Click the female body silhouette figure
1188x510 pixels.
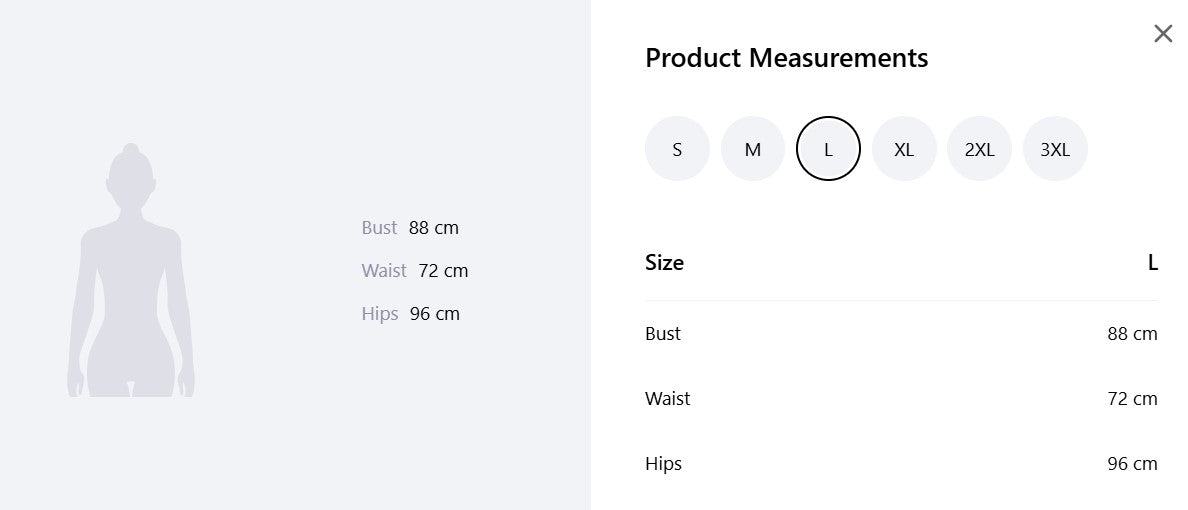coord(131,271)
